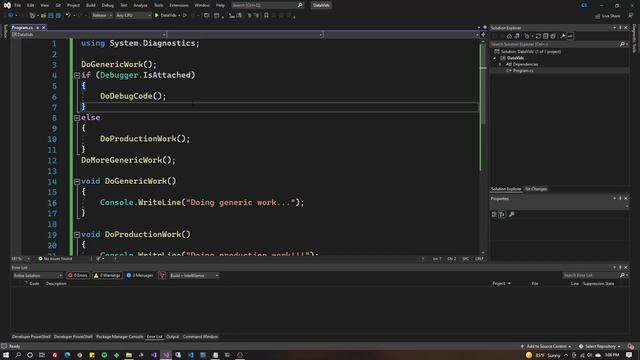Click Solution Explorer Refresh icon
The width and height of the screenshot is (640, 360).
tap(538, 36)
